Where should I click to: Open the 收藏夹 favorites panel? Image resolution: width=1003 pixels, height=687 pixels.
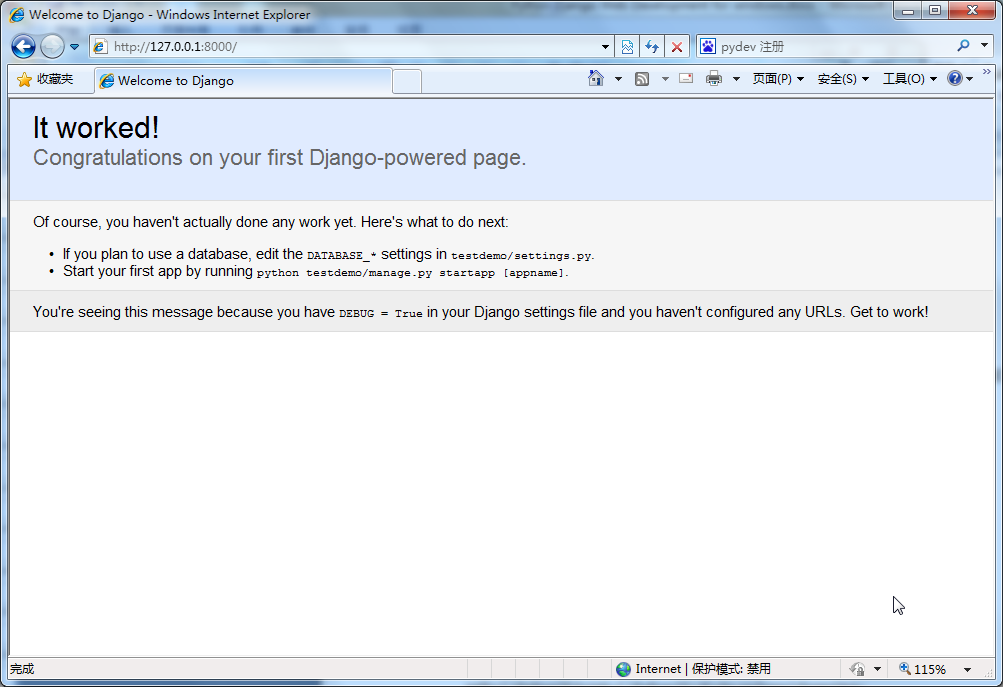[45, 80]
